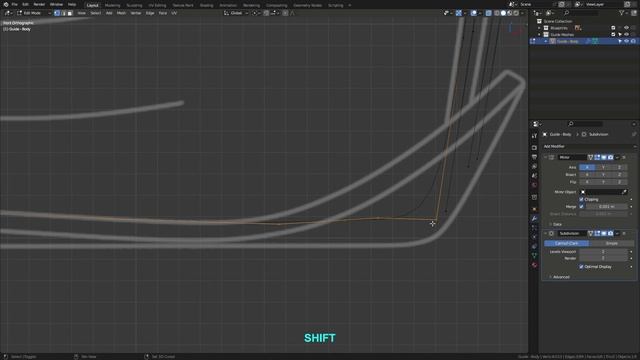
Task: Select Catmull-Clark subdivision type
Action: (x=566, y=243)
